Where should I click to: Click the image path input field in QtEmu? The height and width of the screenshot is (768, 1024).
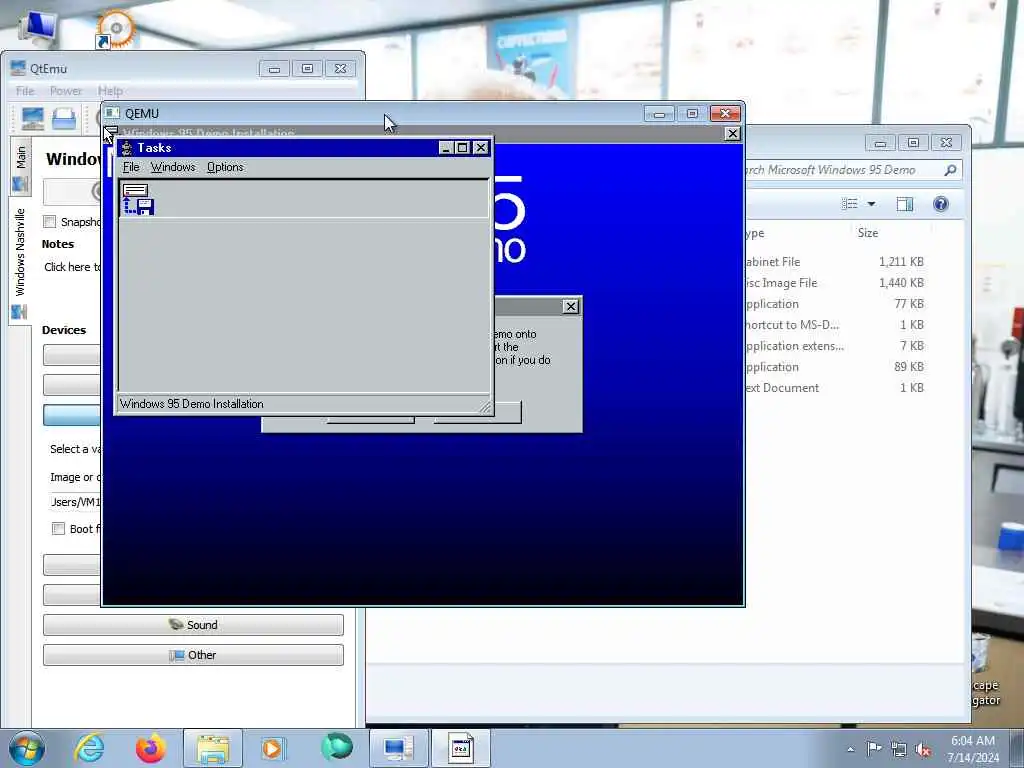click(74, 502)
